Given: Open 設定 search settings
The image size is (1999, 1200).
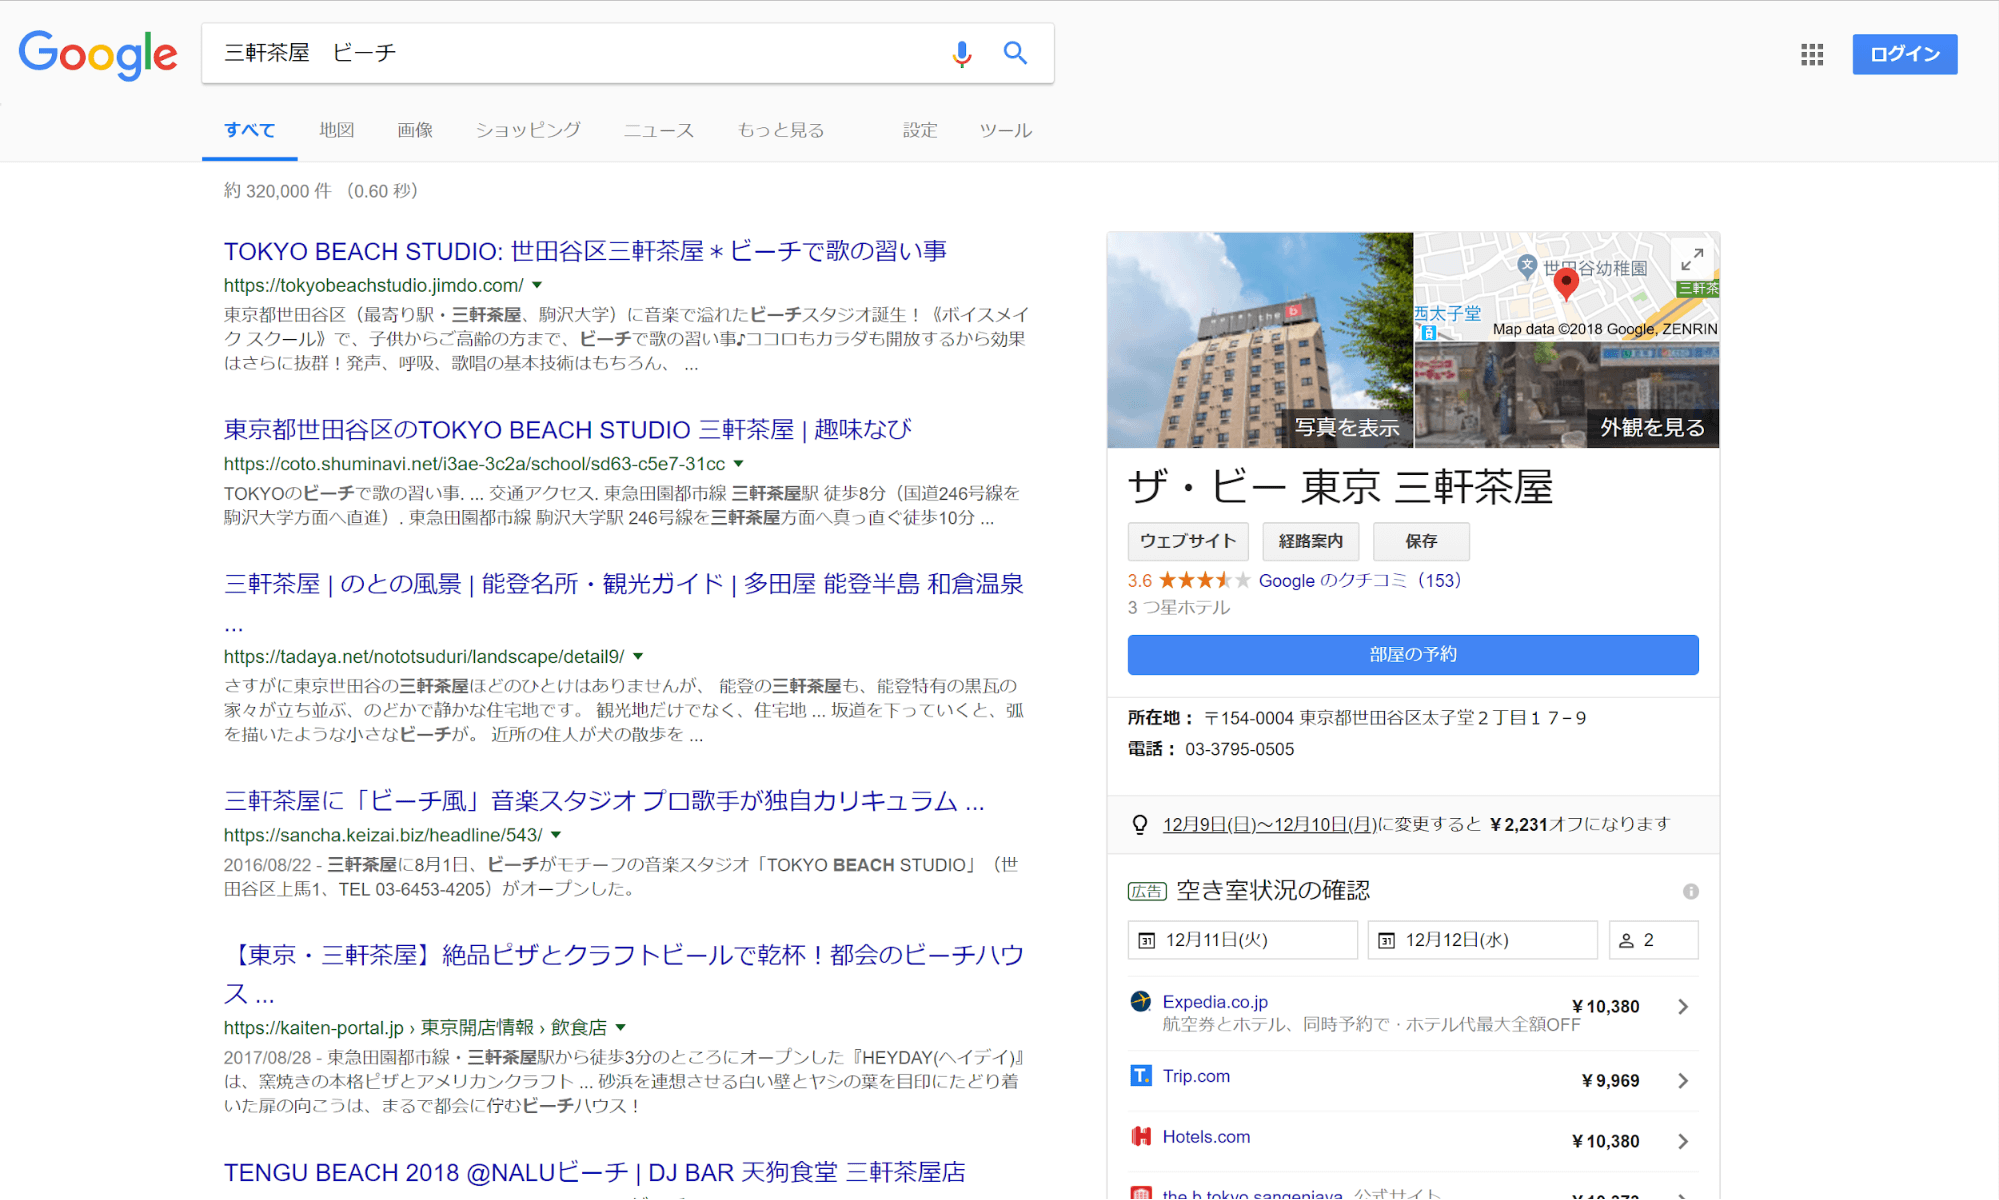Looking at the screenshot, I should tap(920, 130).
